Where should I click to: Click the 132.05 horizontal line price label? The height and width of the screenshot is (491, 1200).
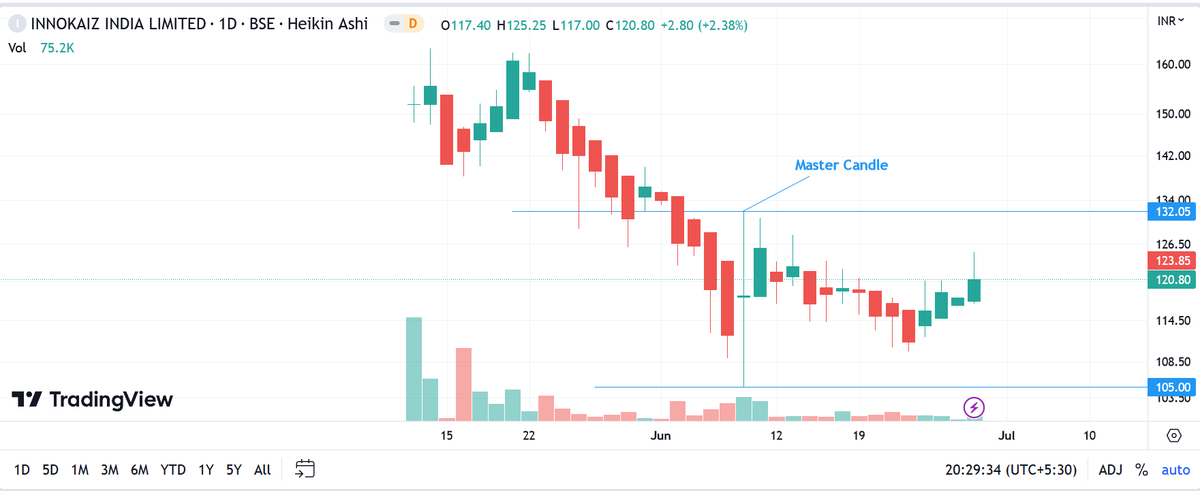(1170, 212)
